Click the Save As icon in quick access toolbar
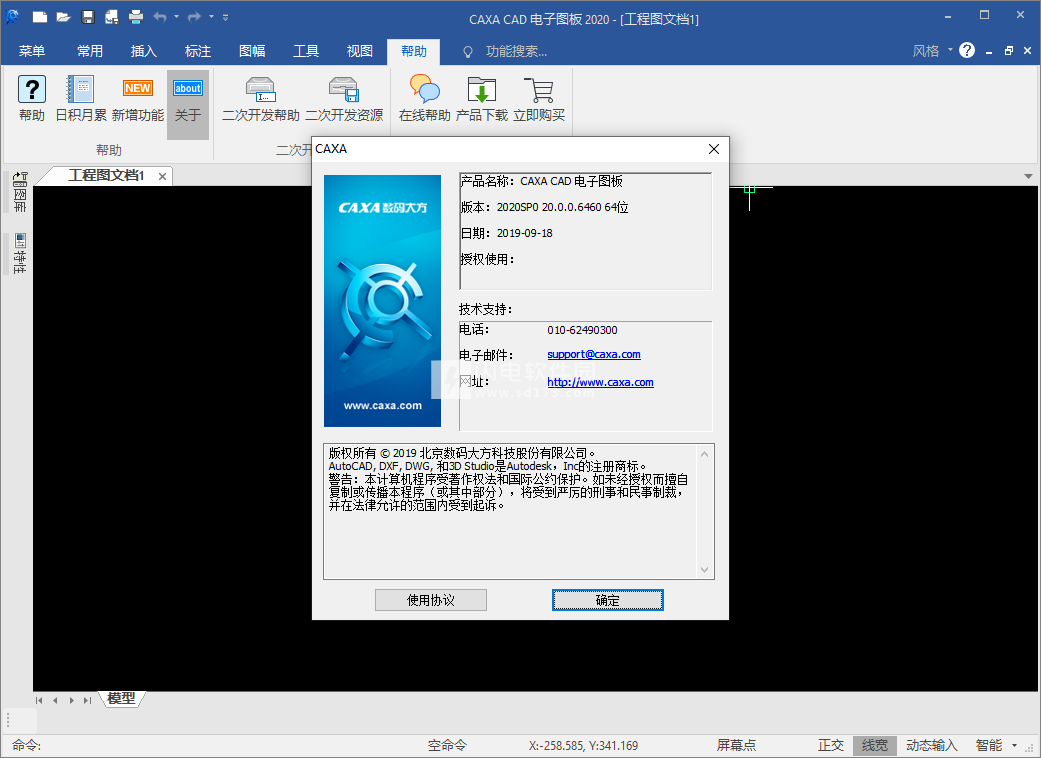The height and width of the screenshot is (758, 1041). pyautogui.click(x=112, y=17)
